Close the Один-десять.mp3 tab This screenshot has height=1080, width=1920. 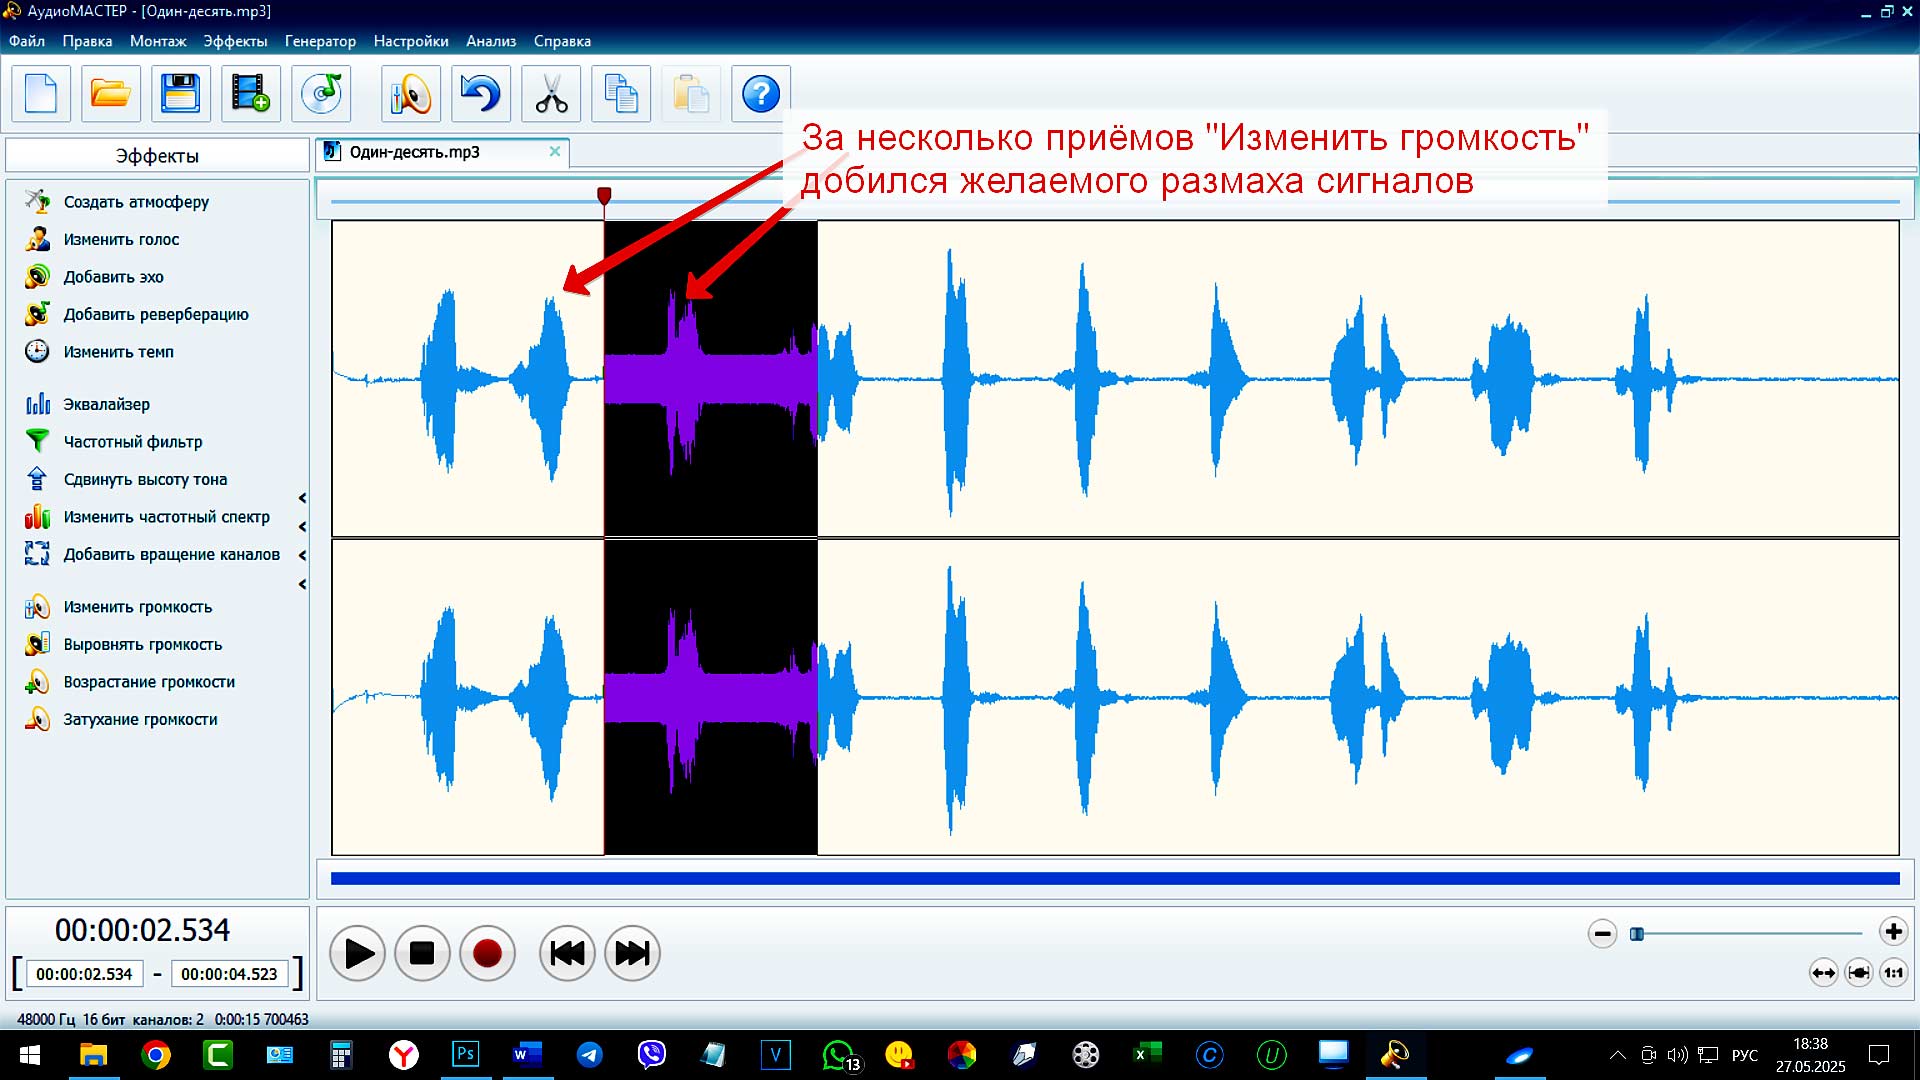555,151
